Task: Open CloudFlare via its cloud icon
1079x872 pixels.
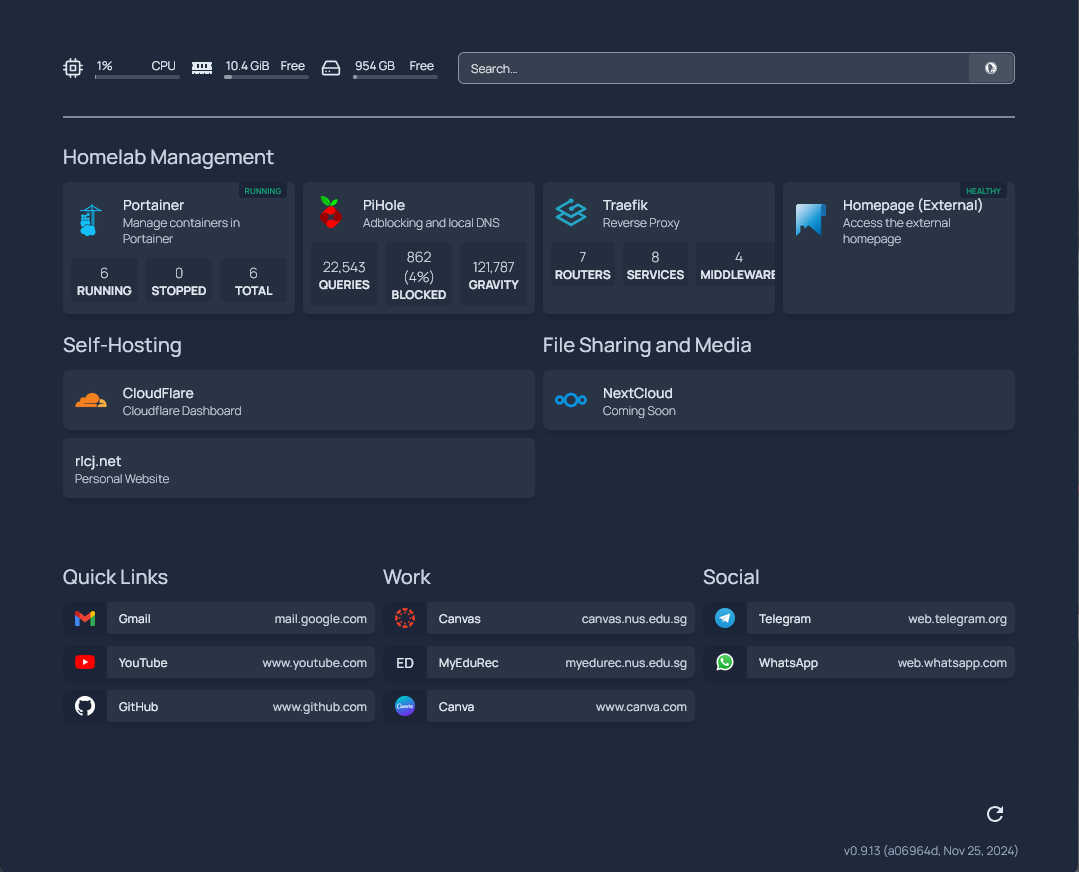Action: click(91, 400)
